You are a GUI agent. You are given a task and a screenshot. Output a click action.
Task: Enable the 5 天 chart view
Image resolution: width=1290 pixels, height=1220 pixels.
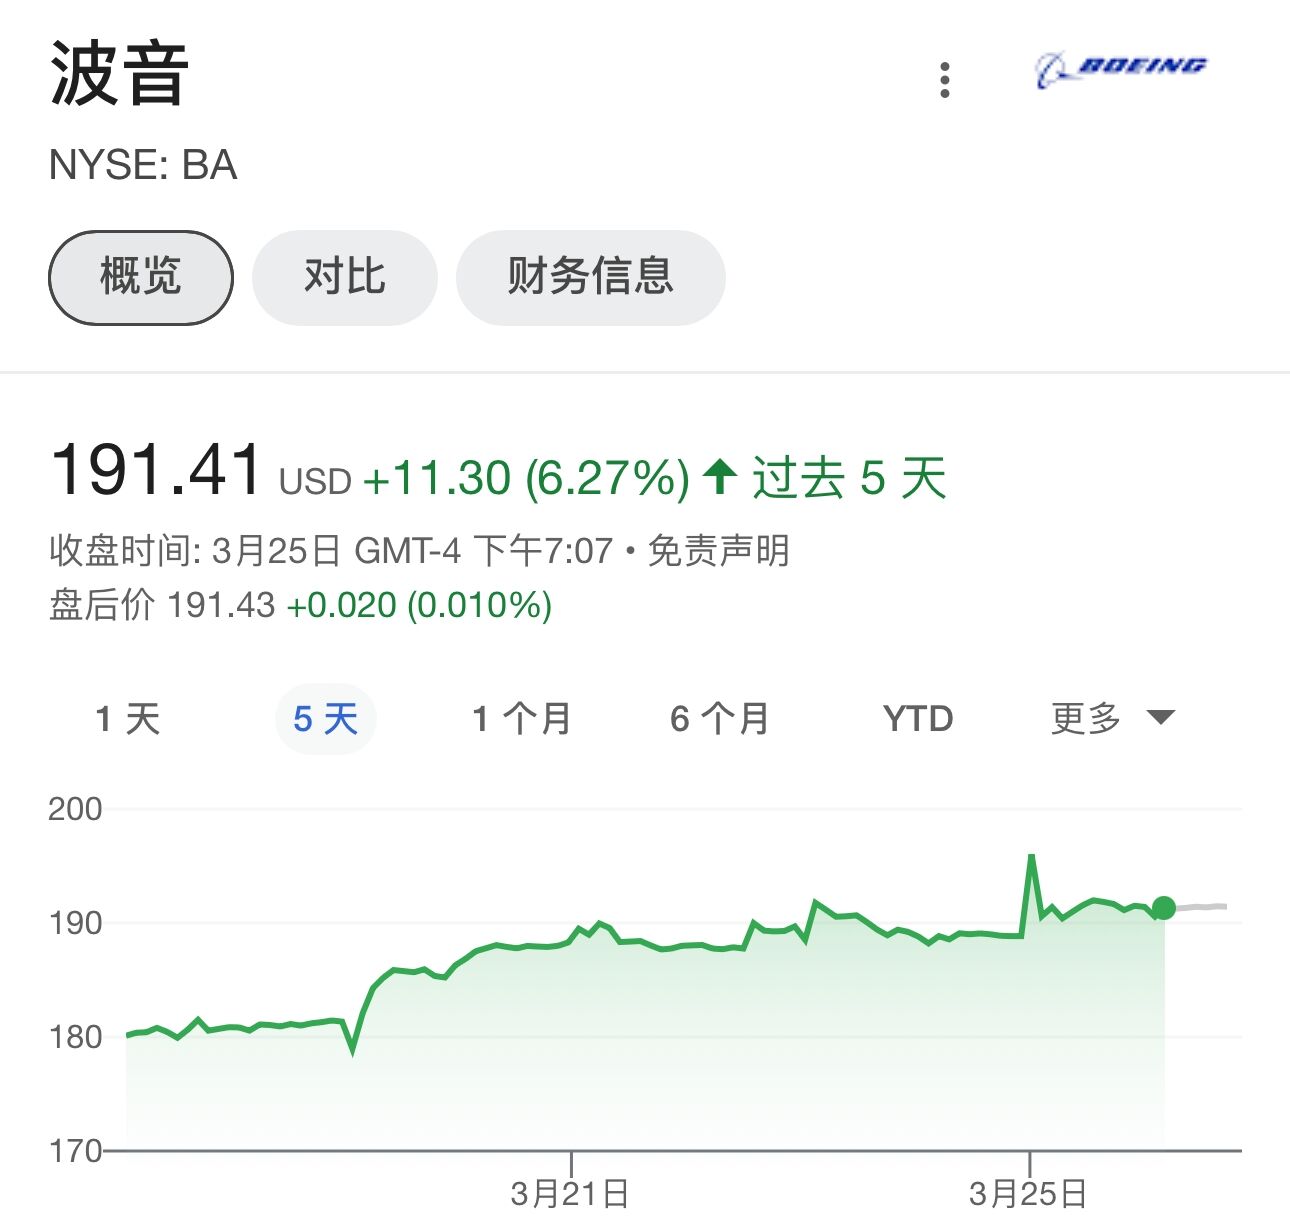(x=325, y=718)
